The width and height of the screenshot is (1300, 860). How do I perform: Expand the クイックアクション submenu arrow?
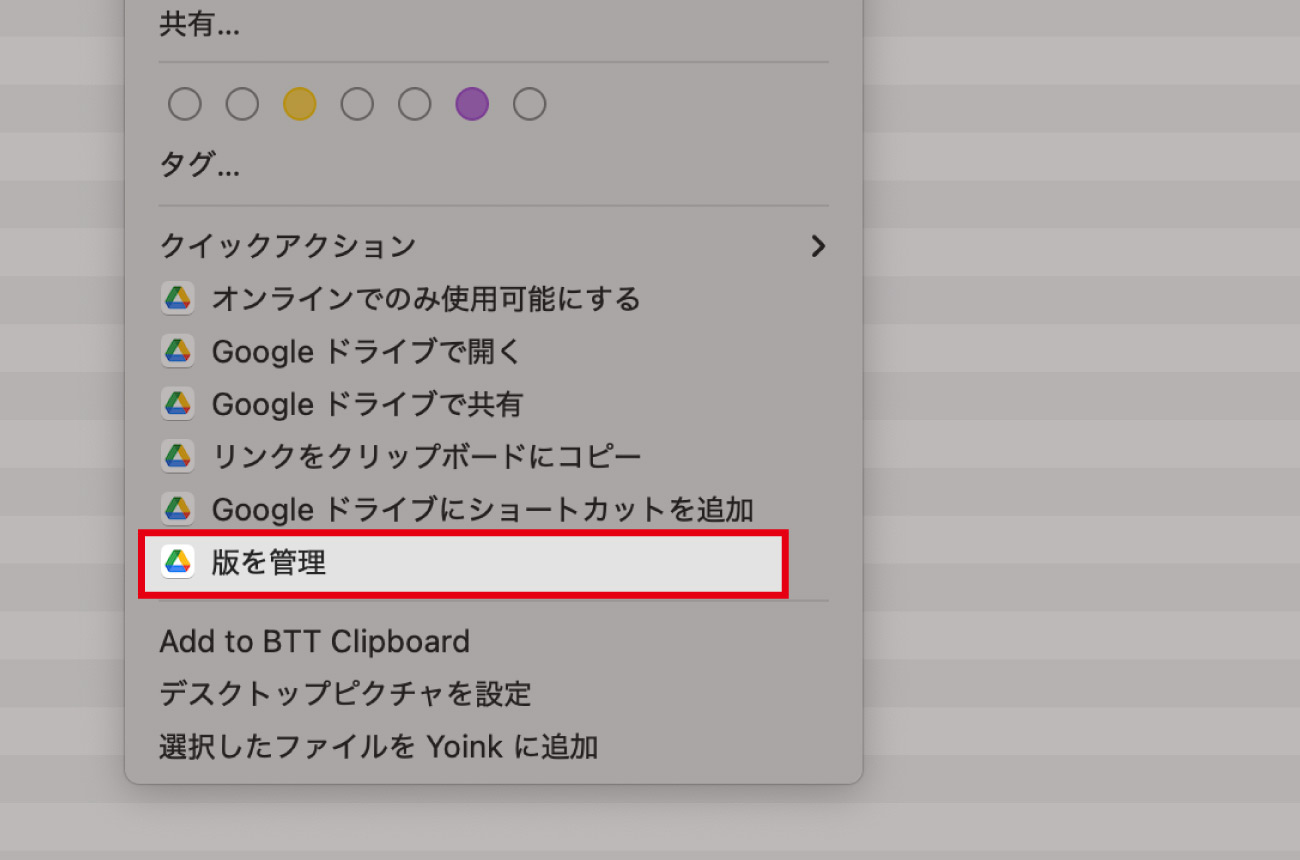tap(818, 246)
